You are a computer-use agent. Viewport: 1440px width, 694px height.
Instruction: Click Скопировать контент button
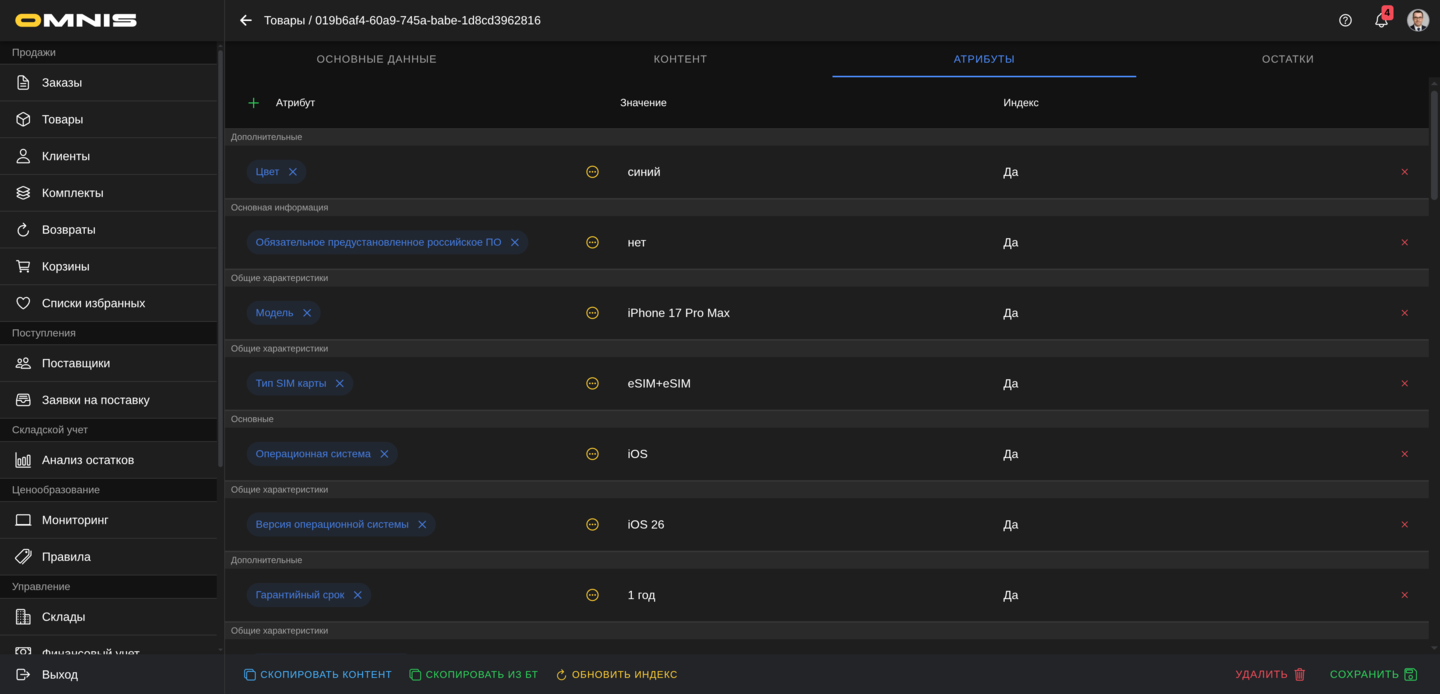pyautogui.click(x=317, y=675)
